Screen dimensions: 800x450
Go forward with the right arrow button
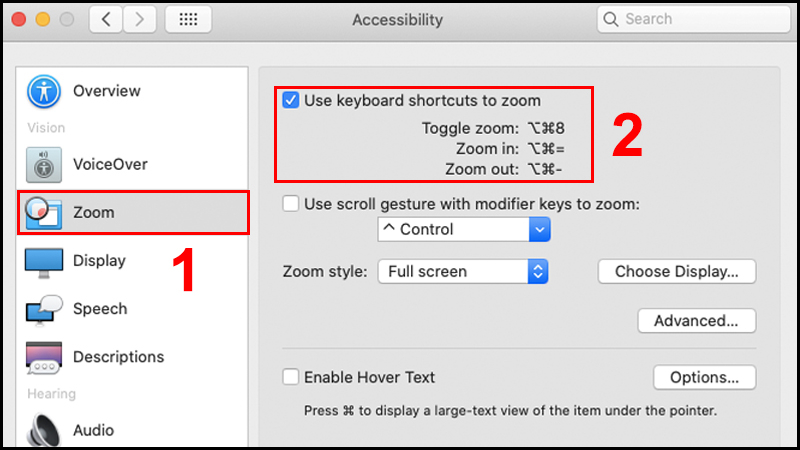click(x=139, y=19)
